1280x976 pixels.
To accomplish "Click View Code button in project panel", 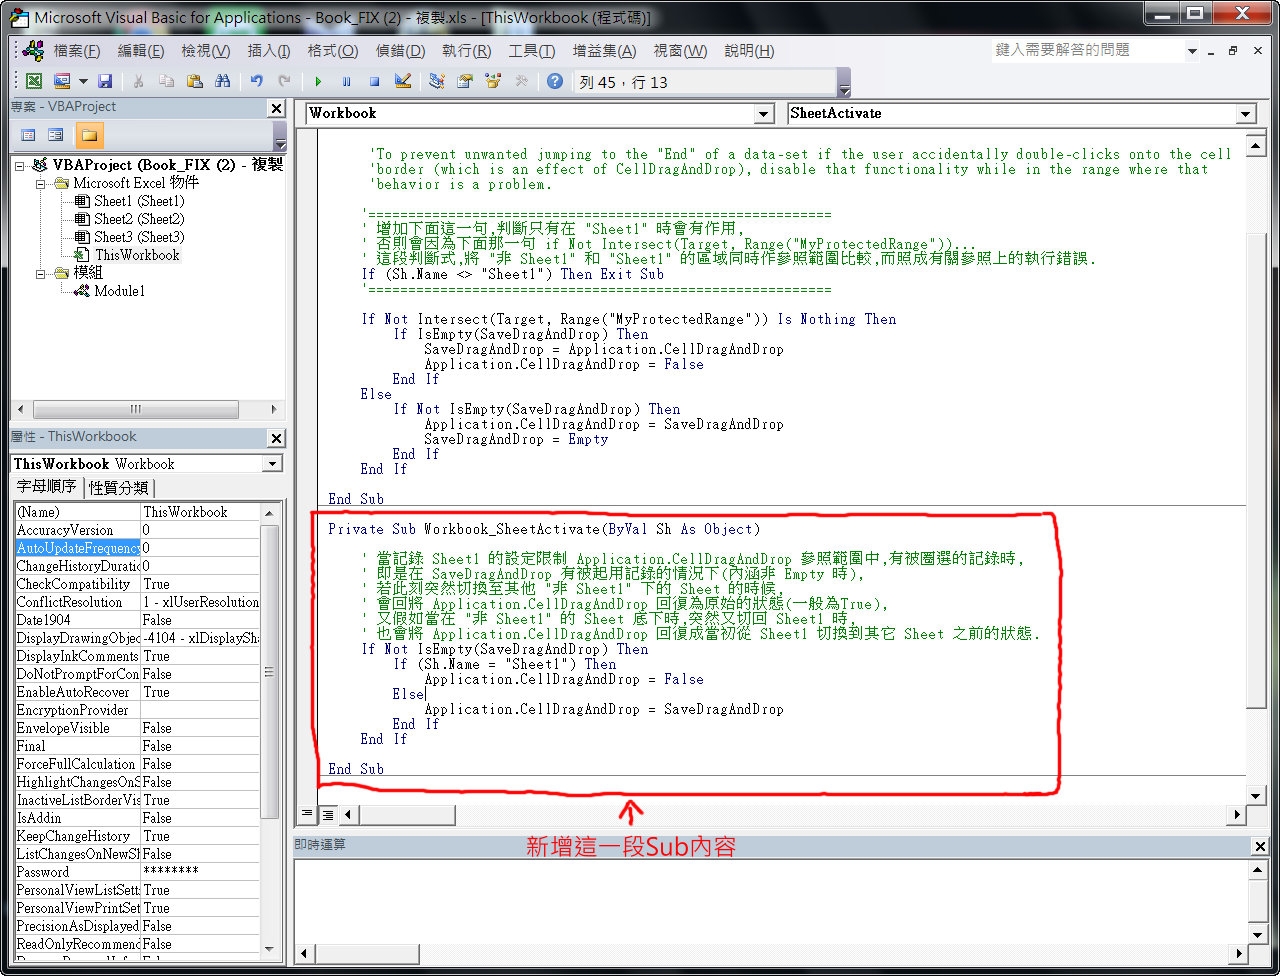I will click(28, 135).
